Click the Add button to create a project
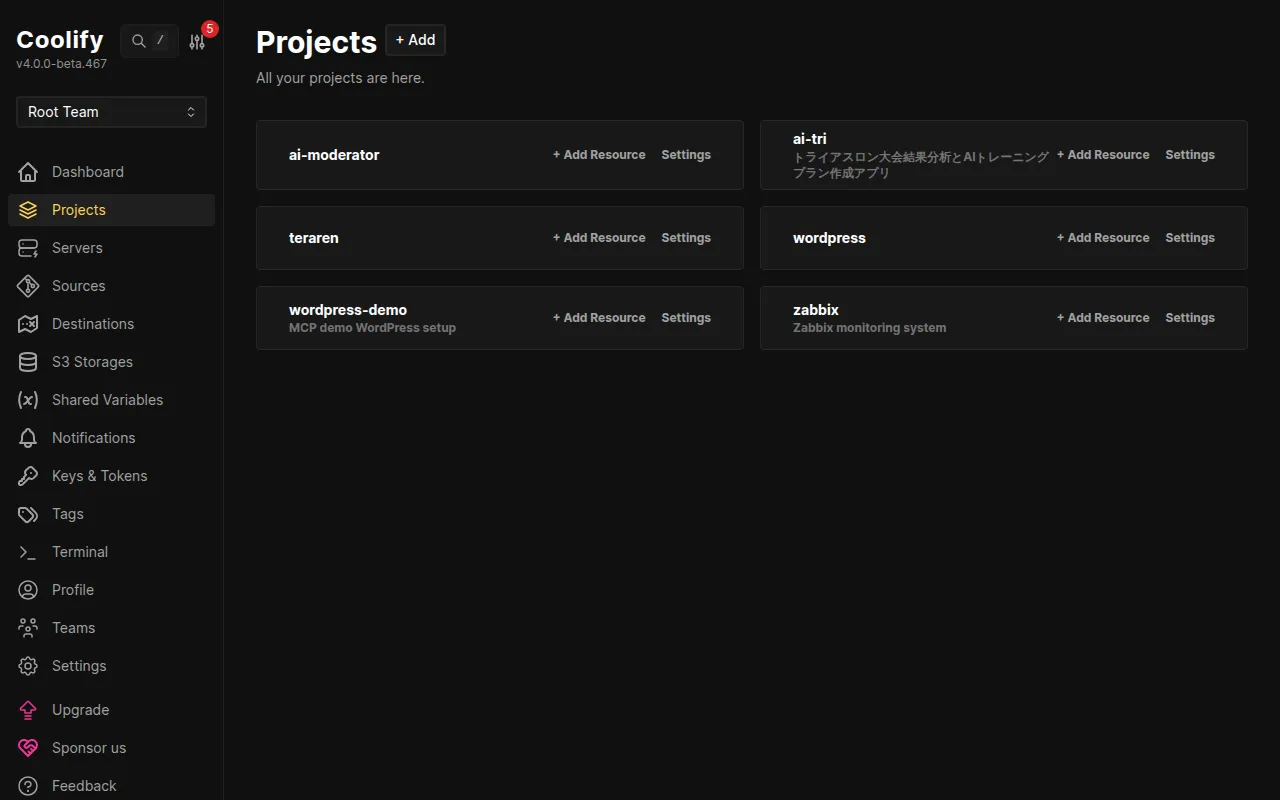 pyautogui.click(x=415, y=40)
